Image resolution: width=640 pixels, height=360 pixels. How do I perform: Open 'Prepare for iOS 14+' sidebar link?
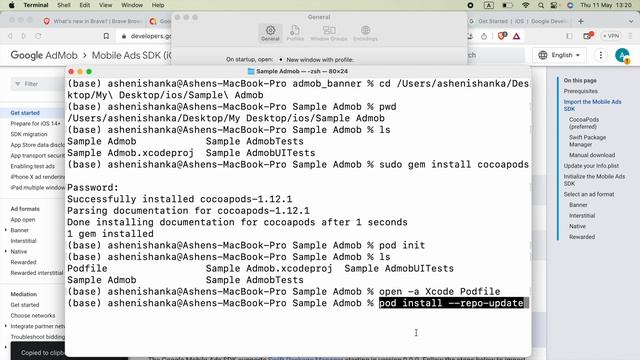tap(36, 123)
